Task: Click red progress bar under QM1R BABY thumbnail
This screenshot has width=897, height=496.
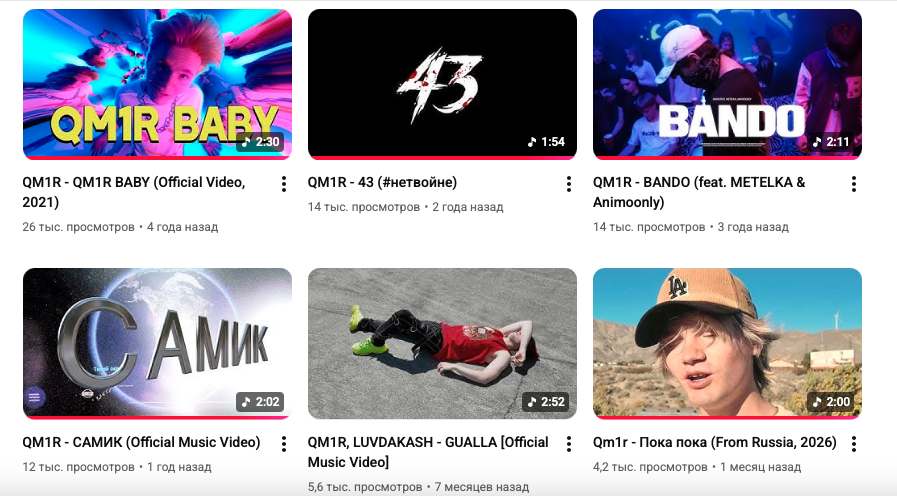Action: [x=157, y=157]
